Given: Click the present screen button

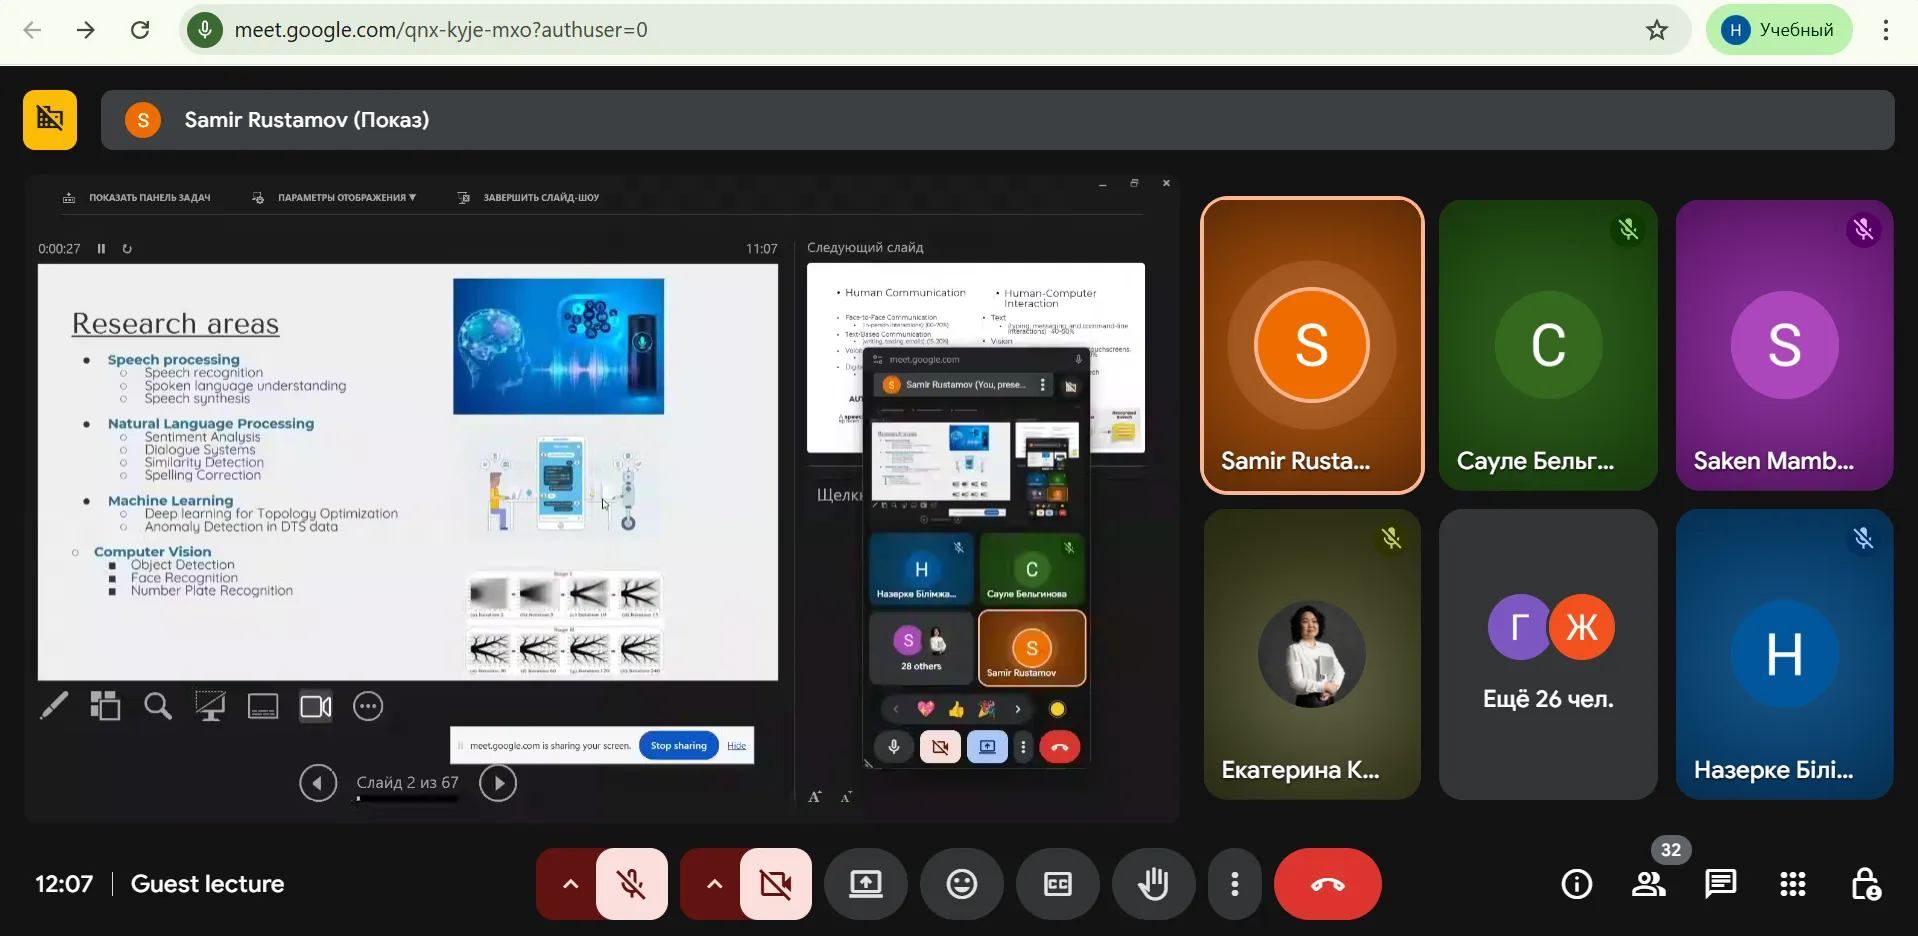Looking at the screenshot, I should [x=865, y=884].
